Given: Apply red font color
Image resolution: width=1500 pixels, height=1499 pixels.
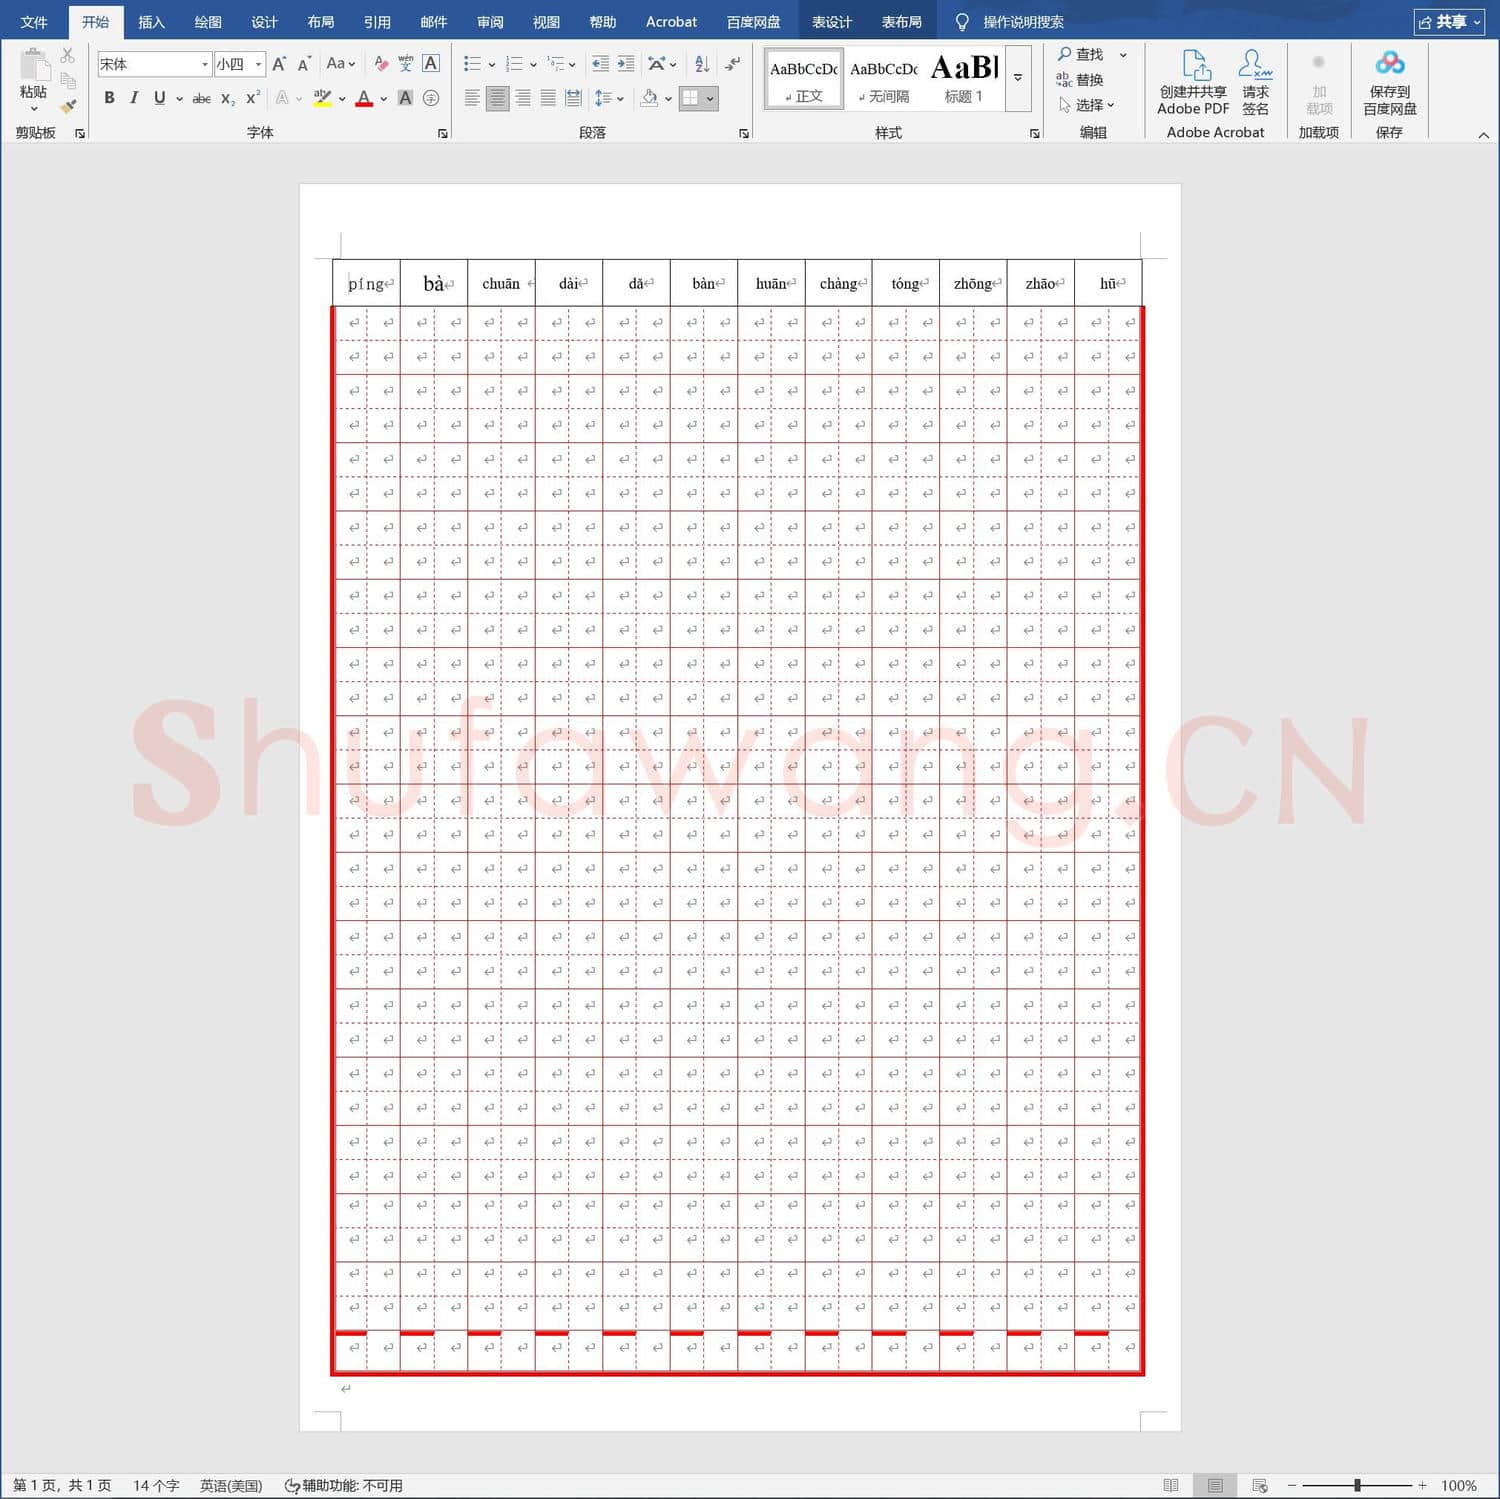Looking at the screenshot, I should 364,98.
